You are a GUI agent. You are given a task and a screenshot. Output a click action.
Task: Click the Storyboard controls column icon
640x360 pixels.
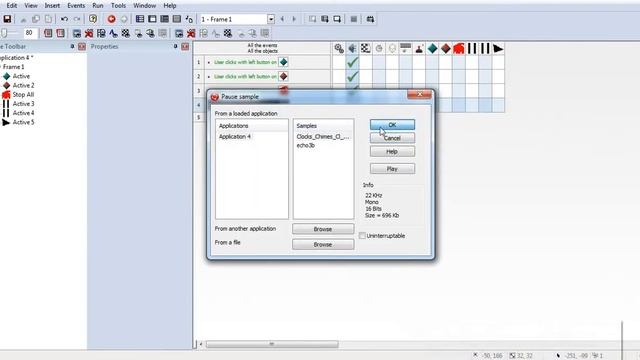(365, 49)
